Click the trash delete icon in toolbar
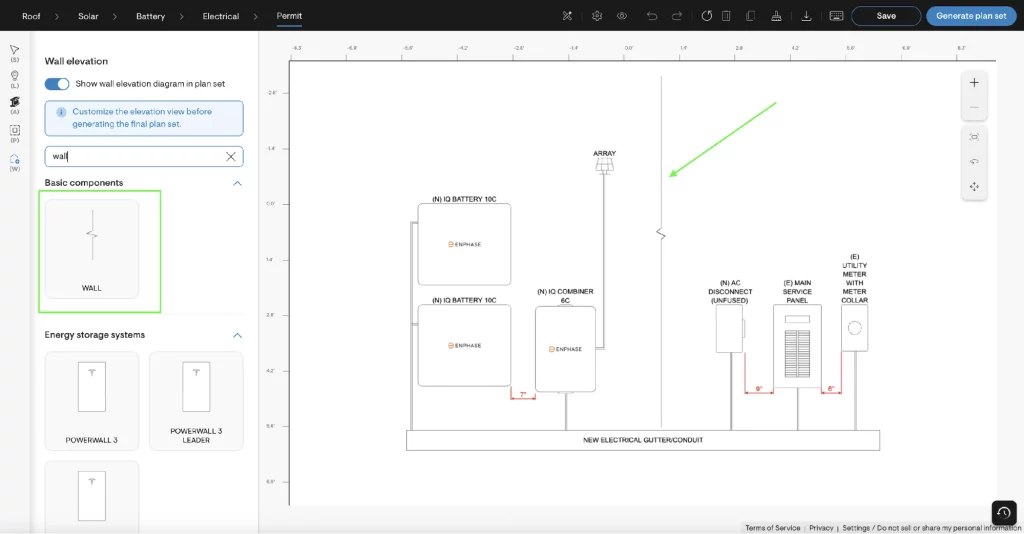1024x534 pixels. 726,16
